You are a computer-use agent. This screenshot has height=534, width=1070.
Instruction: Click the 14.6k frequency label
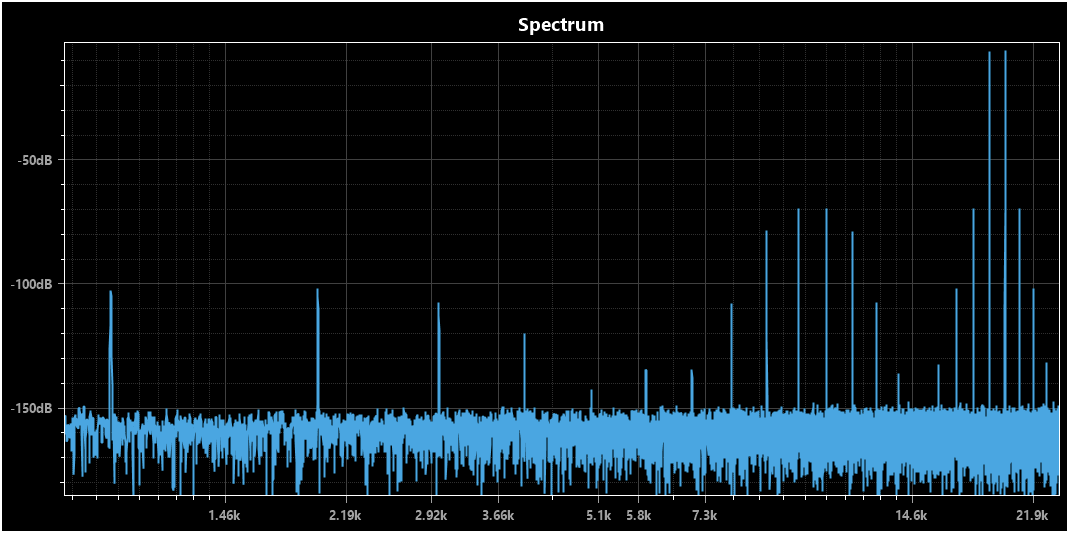(912, 515)
